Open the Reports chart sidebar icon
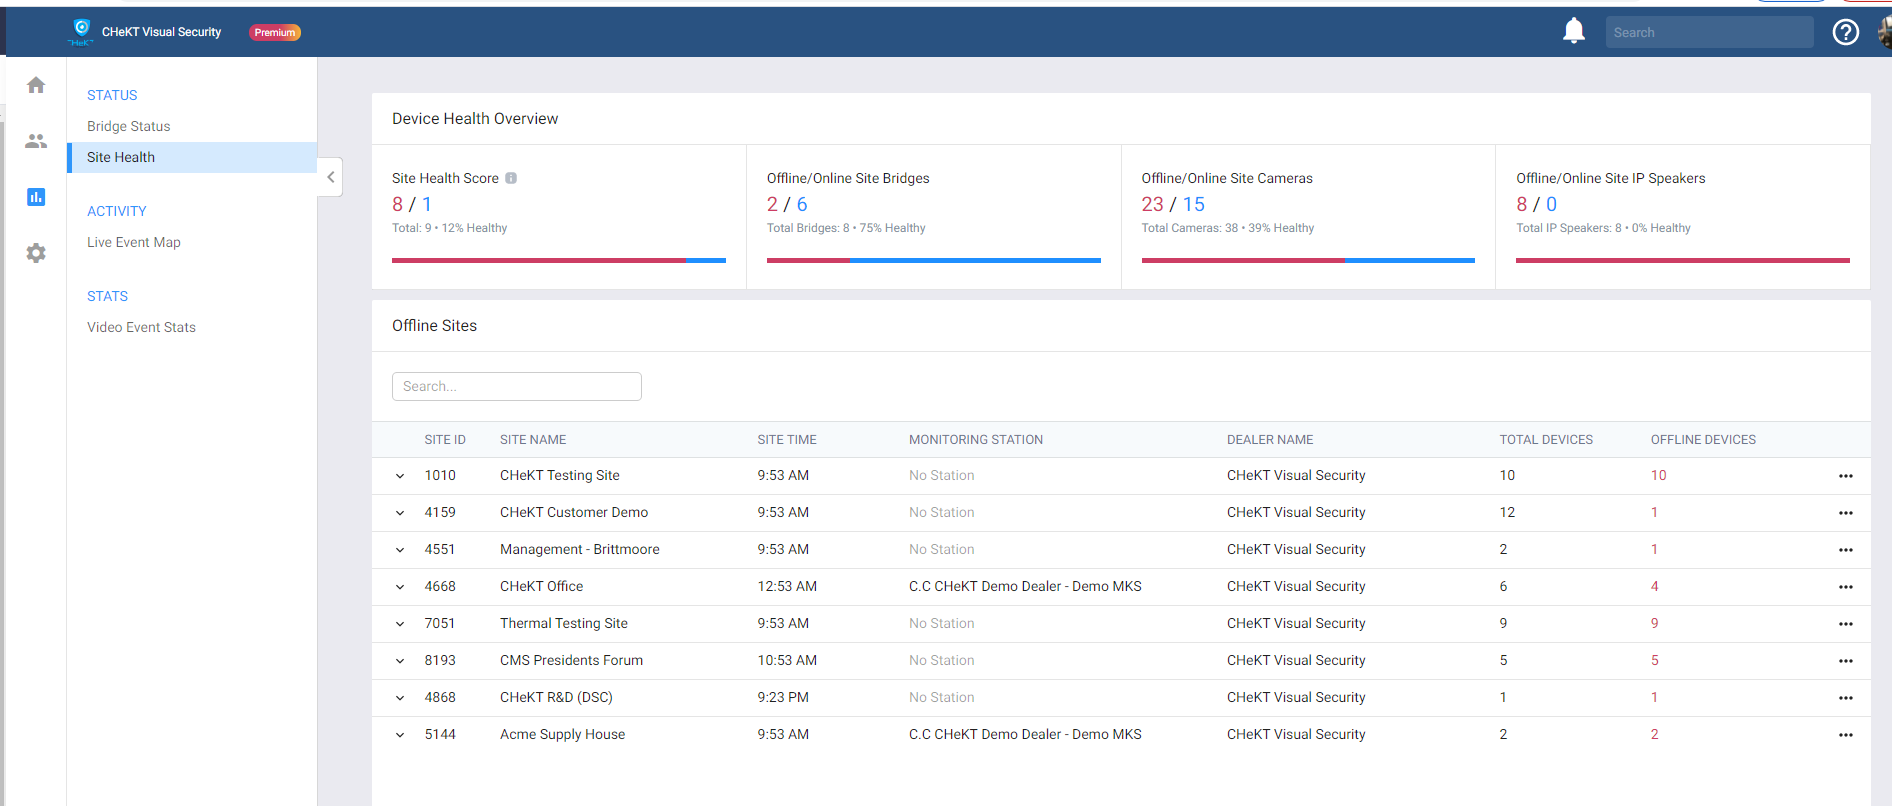 (x=36, y=197)
